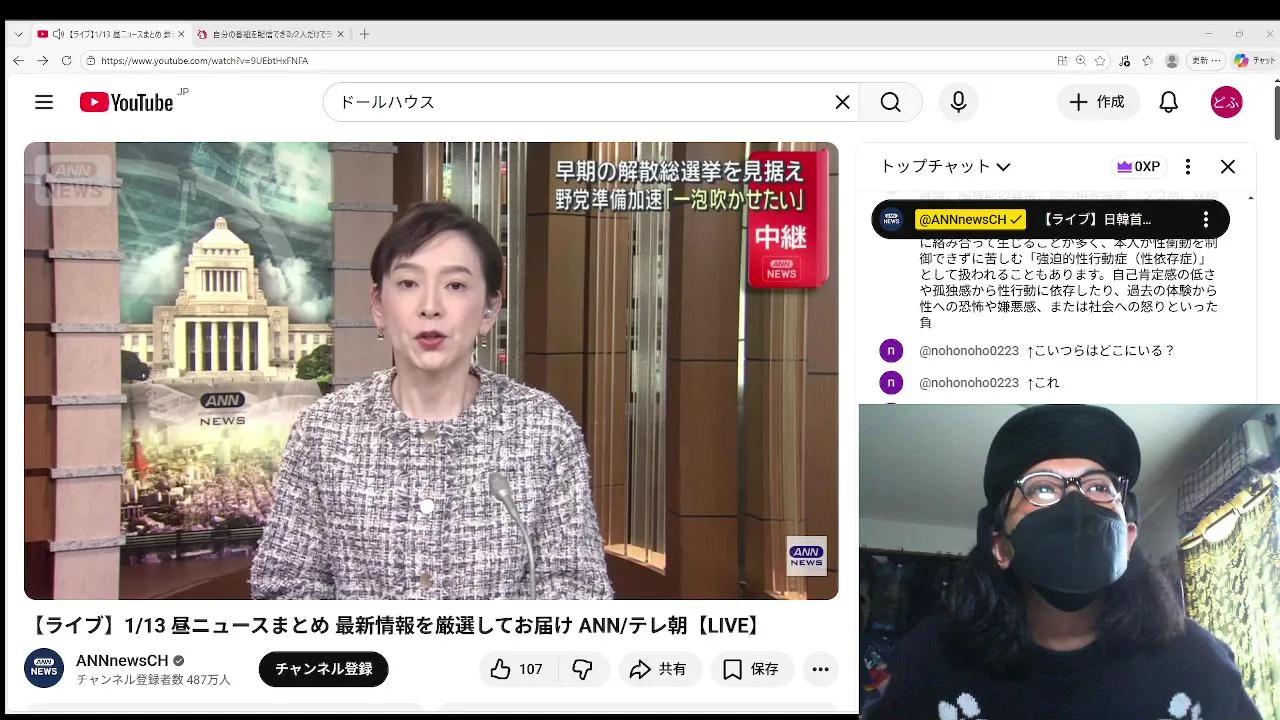The width and height of the screenshot is (1280, 720).
Task: Click the こいつらはどこにいる？ chat message
Action: click(x=1100, y=351)
